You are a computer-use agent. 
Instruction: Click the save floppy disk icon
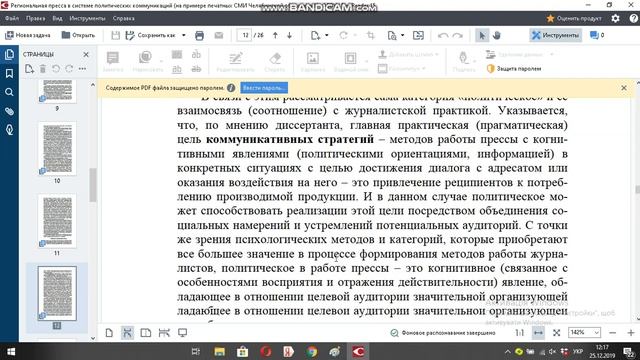pyautogui.click(x=116, y=36)
